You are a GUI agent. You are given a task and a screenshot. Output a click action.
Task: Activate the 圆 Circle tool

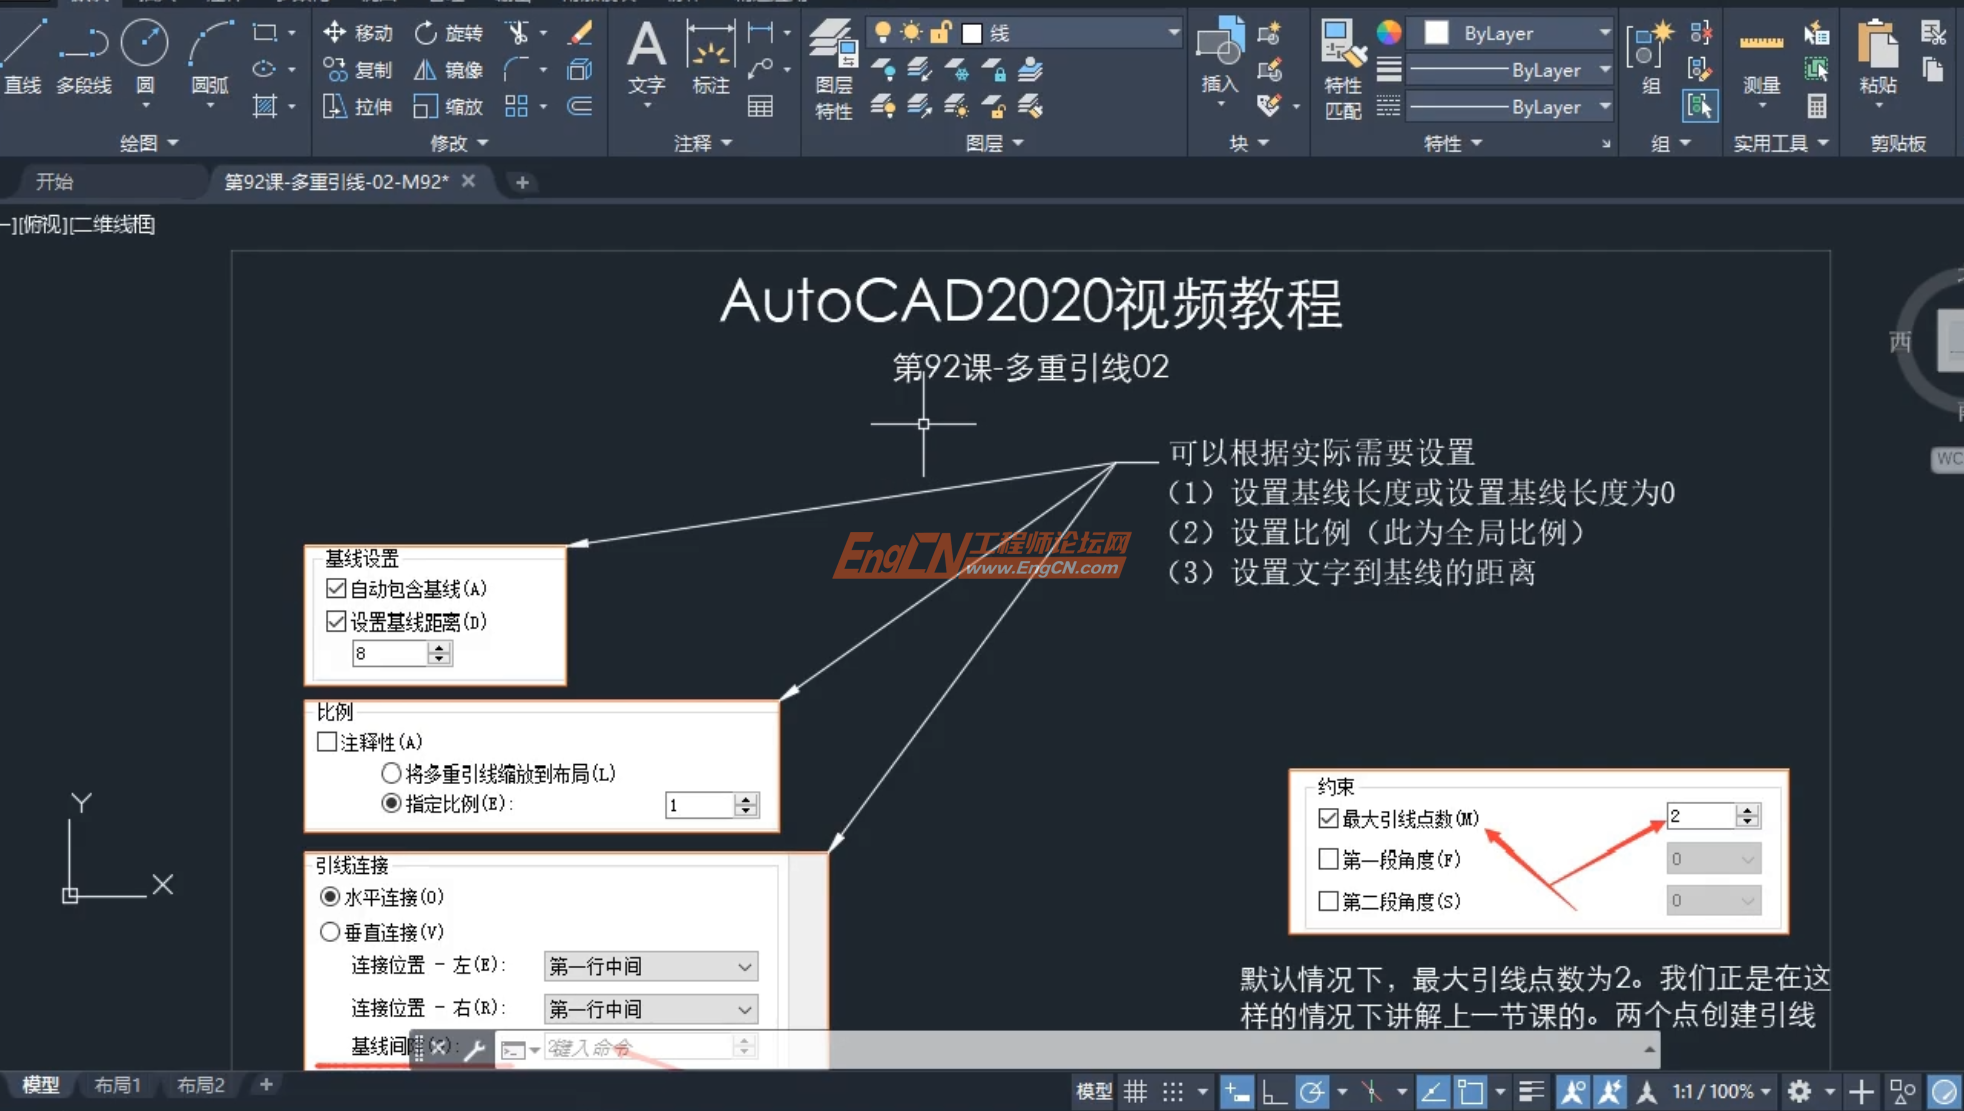coord(144,42)
